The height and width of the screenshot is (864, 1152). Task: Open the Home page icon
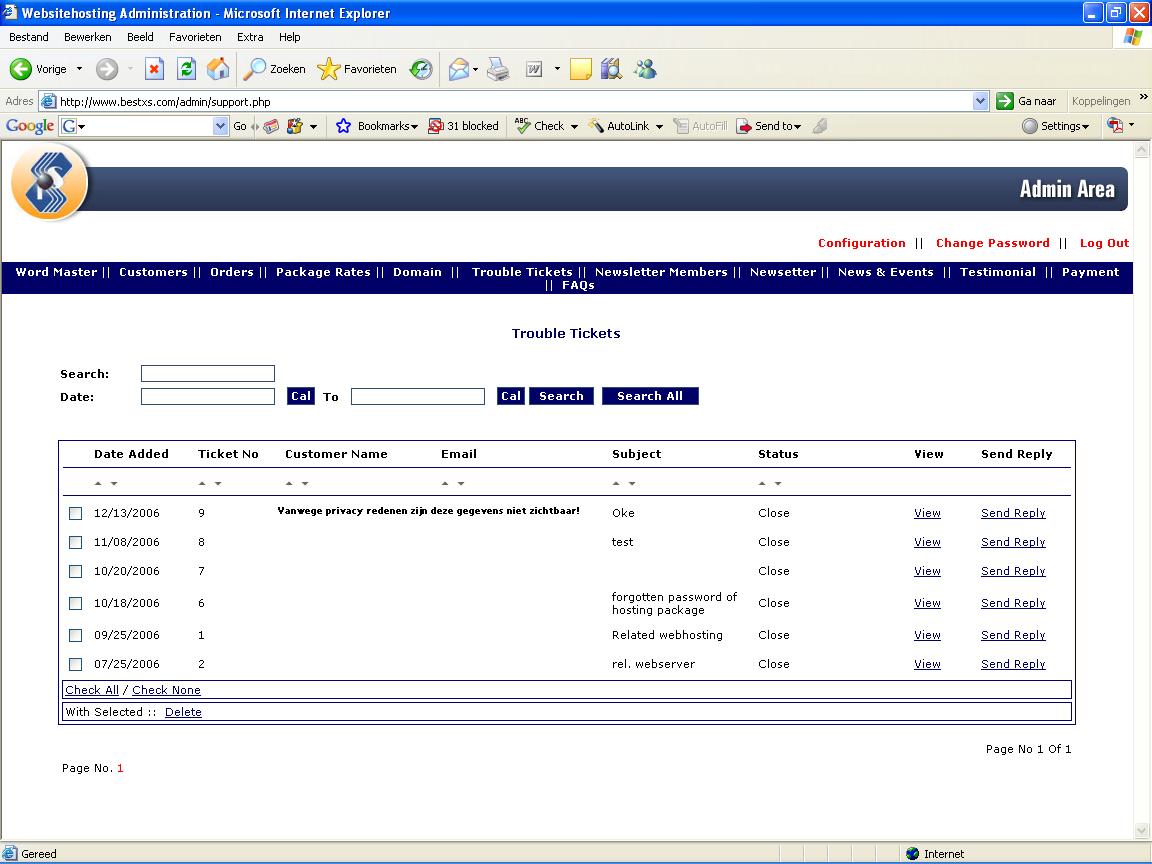pos(218,69)
